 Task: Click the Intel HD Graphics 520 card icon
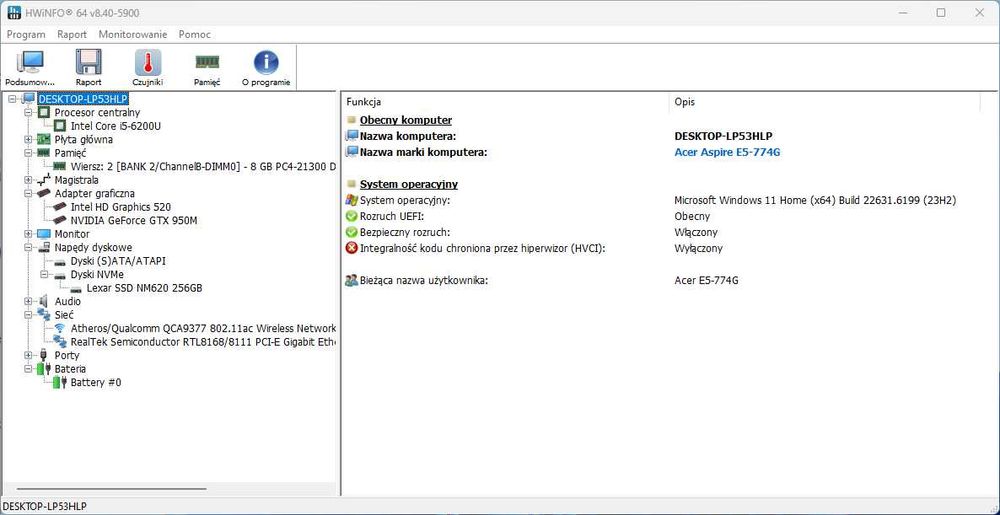click(x=60, y=207)
